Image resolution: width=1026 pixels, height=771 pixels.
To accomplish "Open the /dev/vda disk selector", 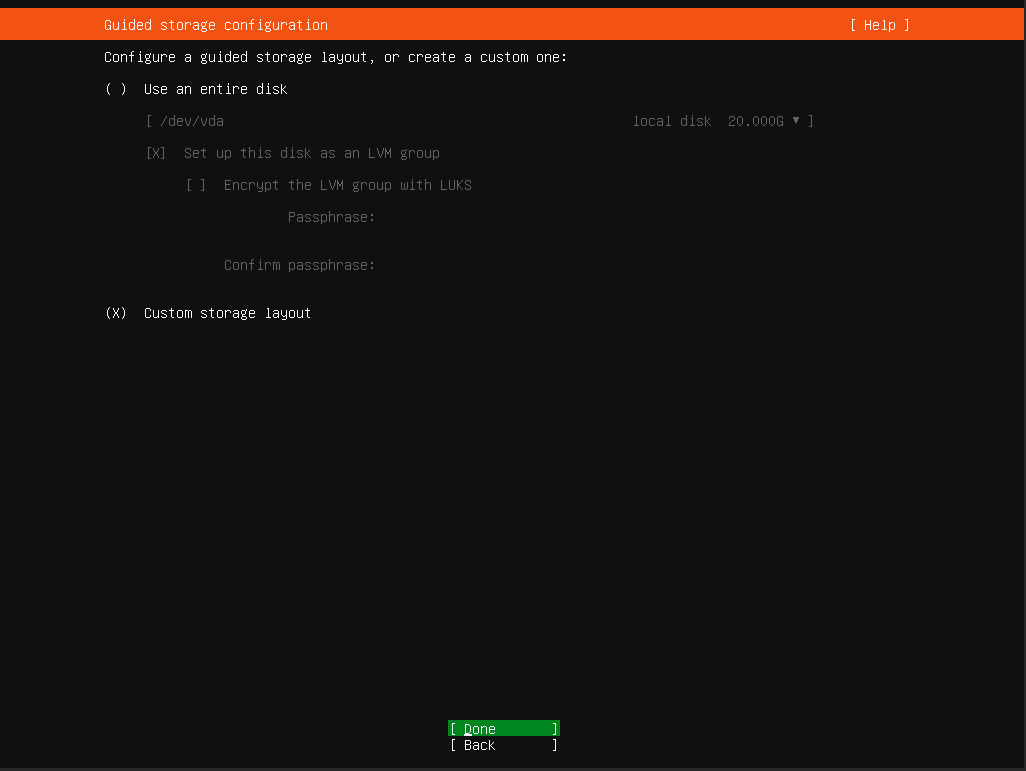I will [x=191, y=121].
